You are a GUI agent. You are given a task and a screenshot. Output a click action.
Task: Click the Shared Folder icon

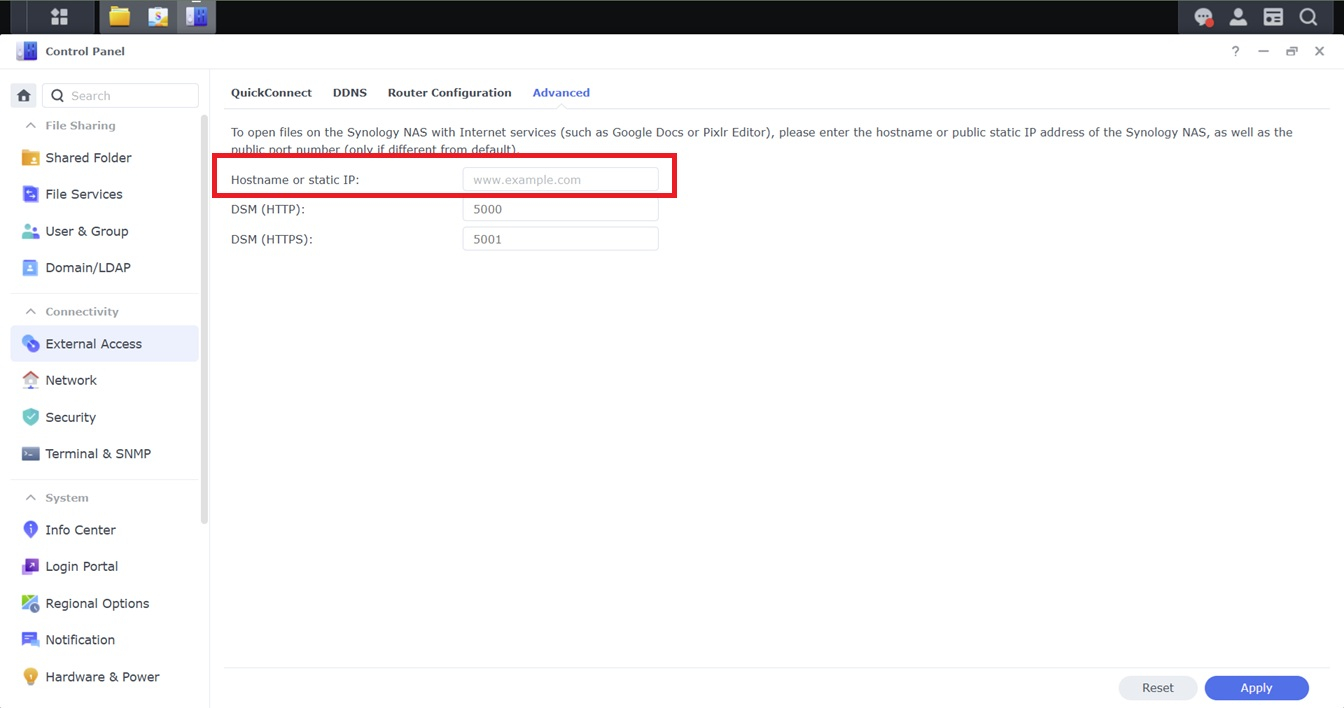(30, 158)
